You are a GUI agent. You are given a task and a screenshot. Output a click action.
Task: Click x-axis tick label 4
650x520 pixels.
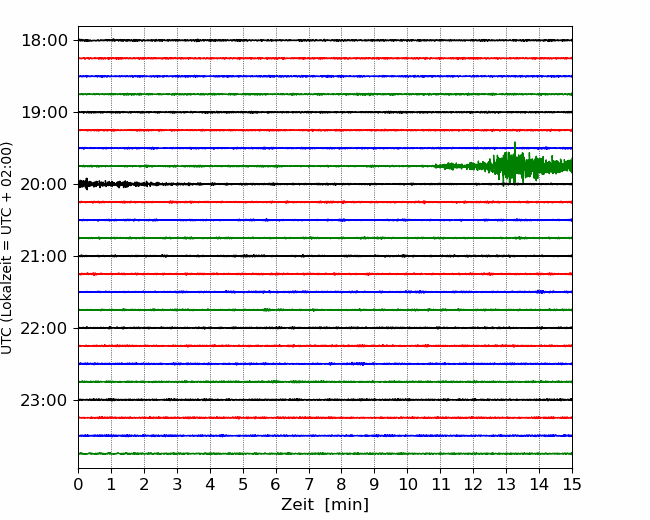click(210, 484)
